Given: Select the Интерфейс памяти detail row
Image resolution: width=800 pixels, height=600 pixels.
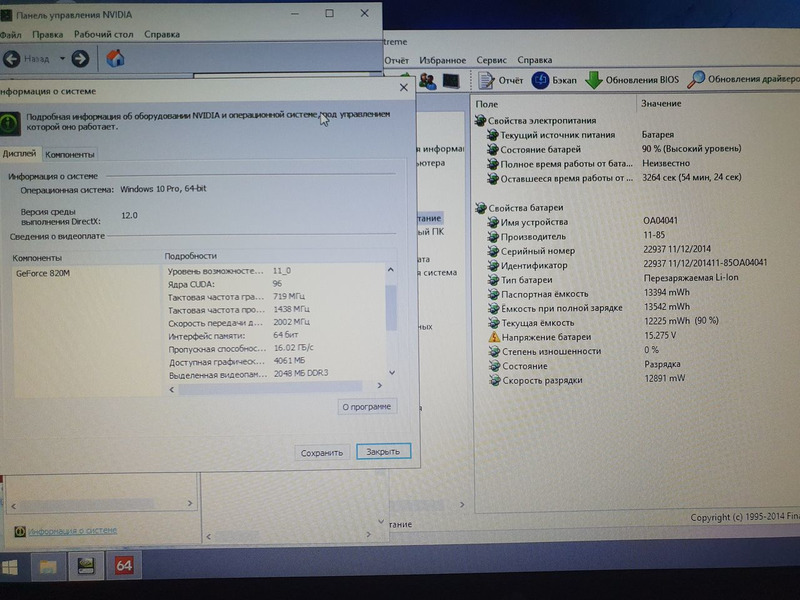Looking at the screenshot, I should 276,336.
